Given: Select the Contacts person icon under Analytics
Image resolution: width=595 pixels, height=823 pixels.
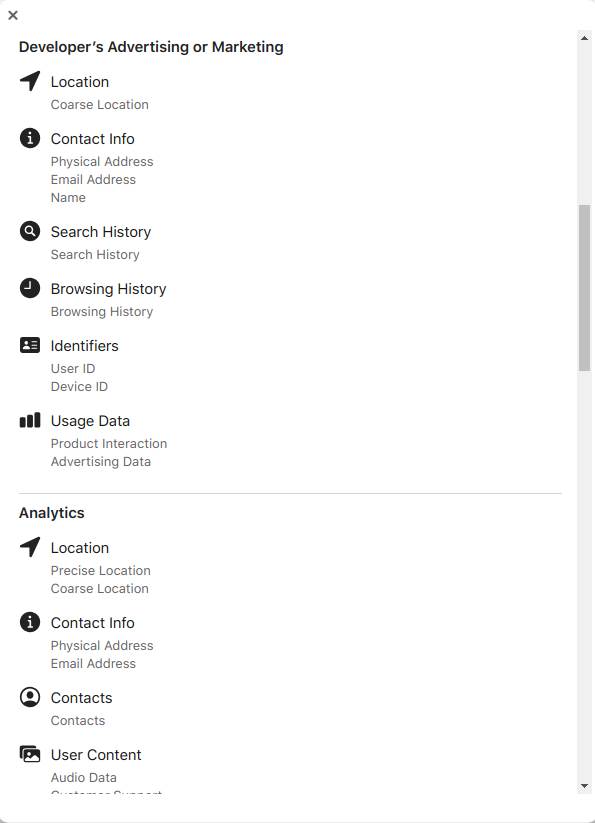Looking at the screenshot, I should pyautogui.click(x=29, y=697).
